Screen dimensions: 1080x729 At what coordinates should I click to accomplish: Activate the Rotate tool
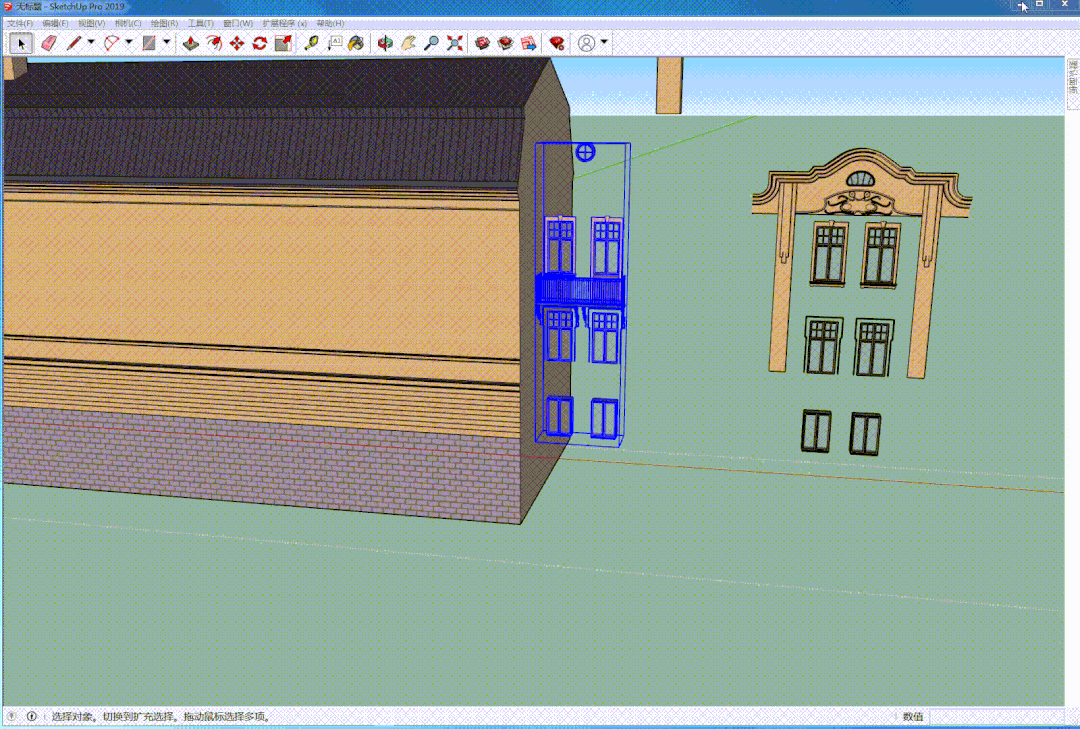click(x=260, y=43)
